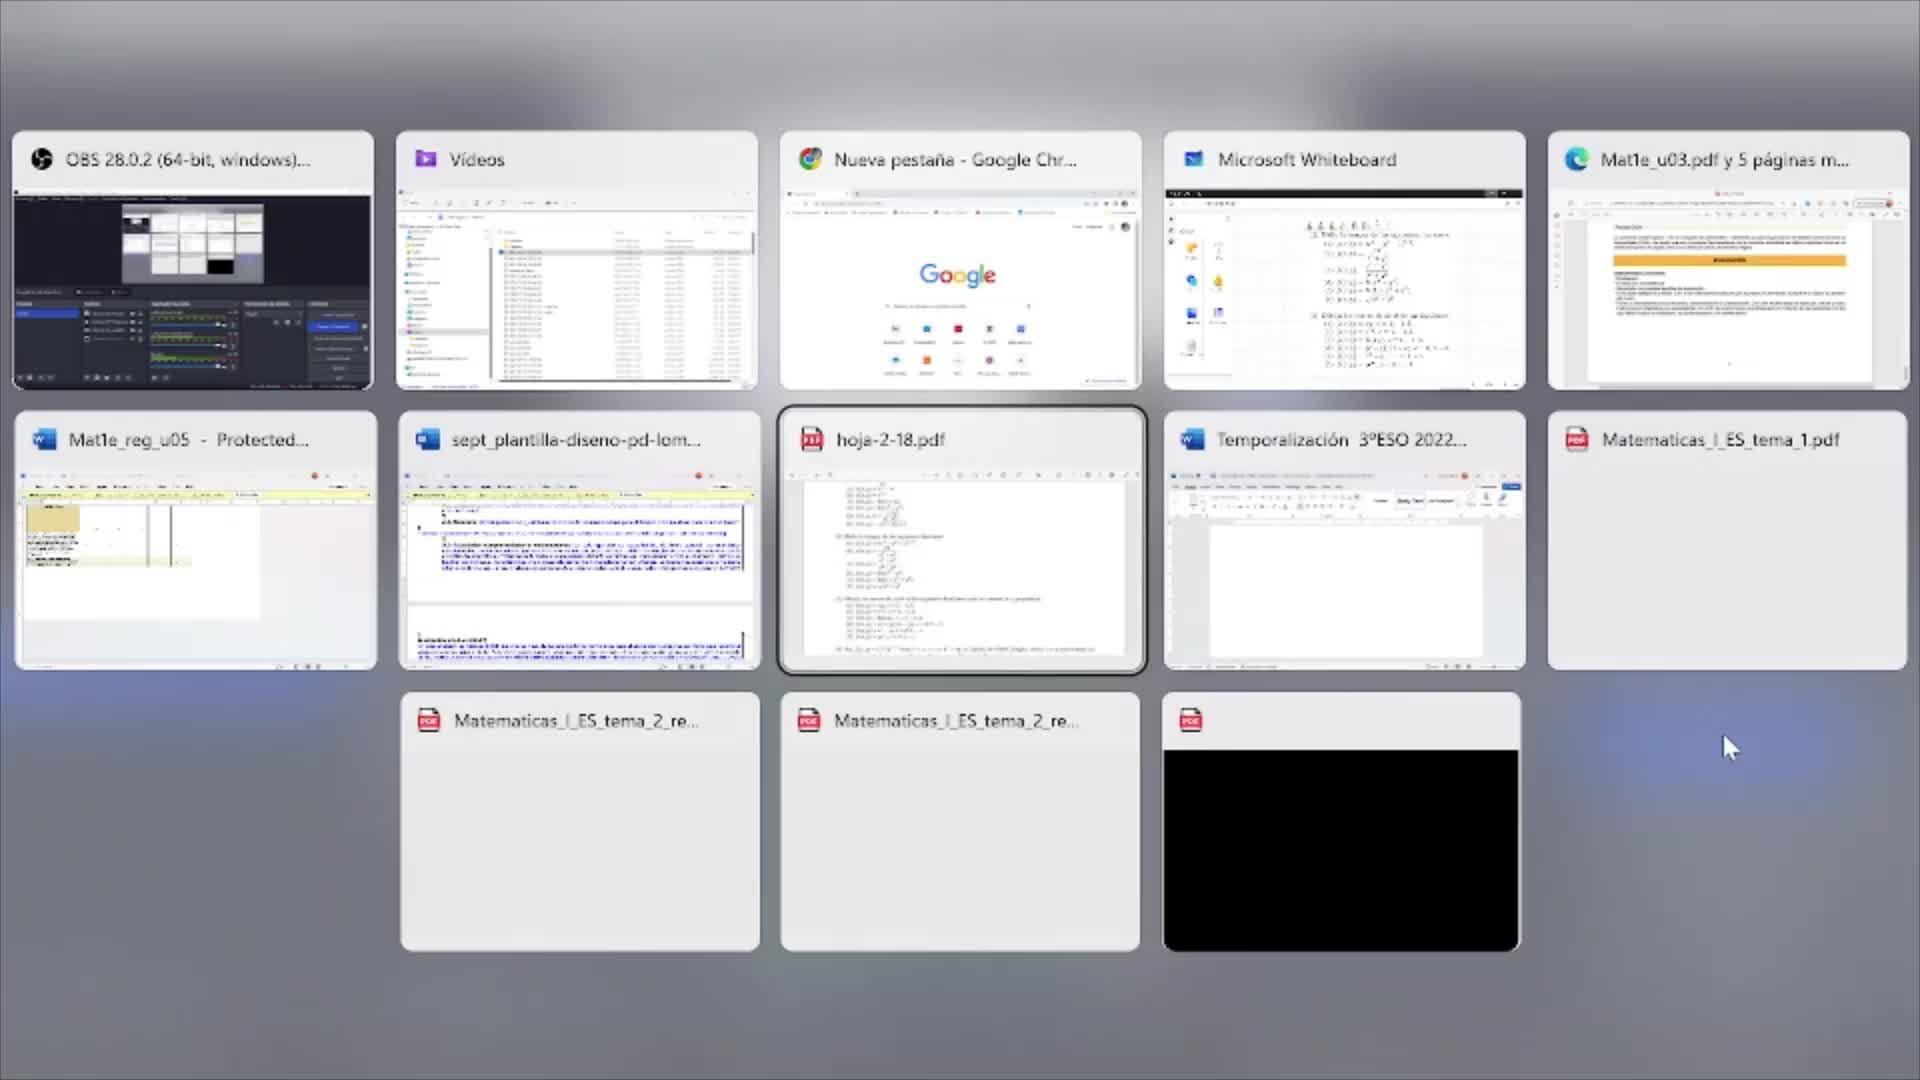Click the PDF icon beside hoja-2-18.pdf
Screen dimensions: 1920x1080
pyautogui.click(x=811, y=440)
